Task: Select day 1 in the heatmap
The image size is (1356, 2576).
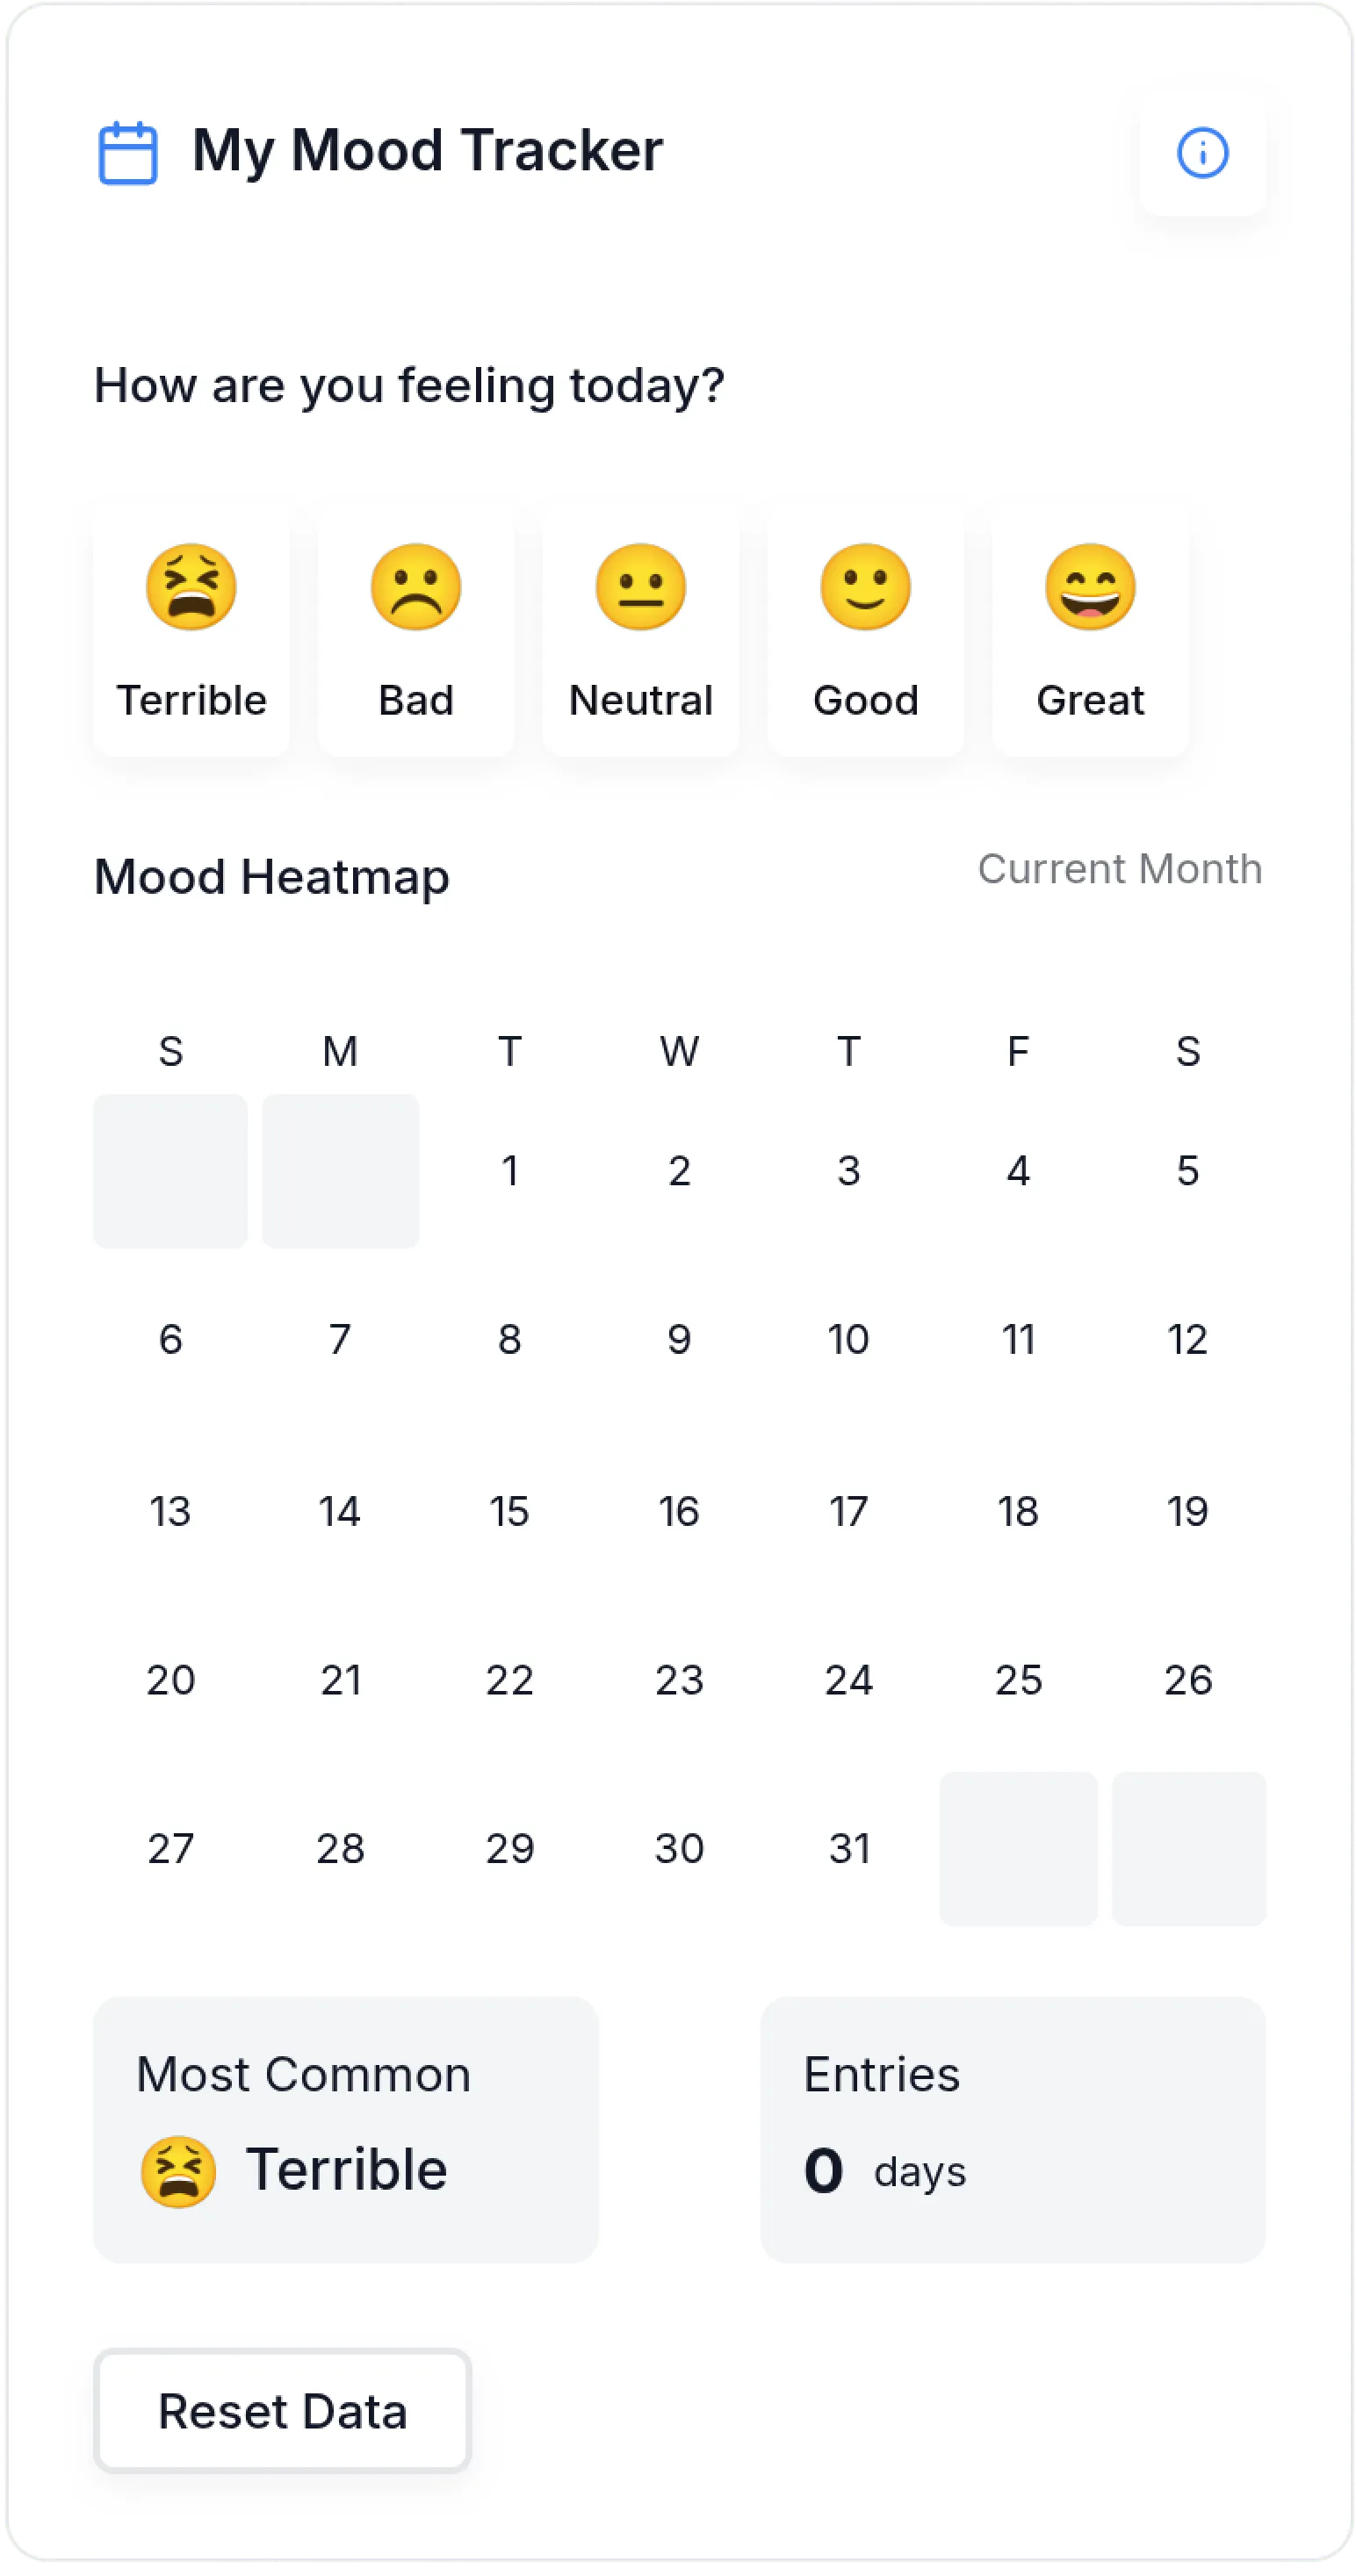Action: (x=509, y=1170)
